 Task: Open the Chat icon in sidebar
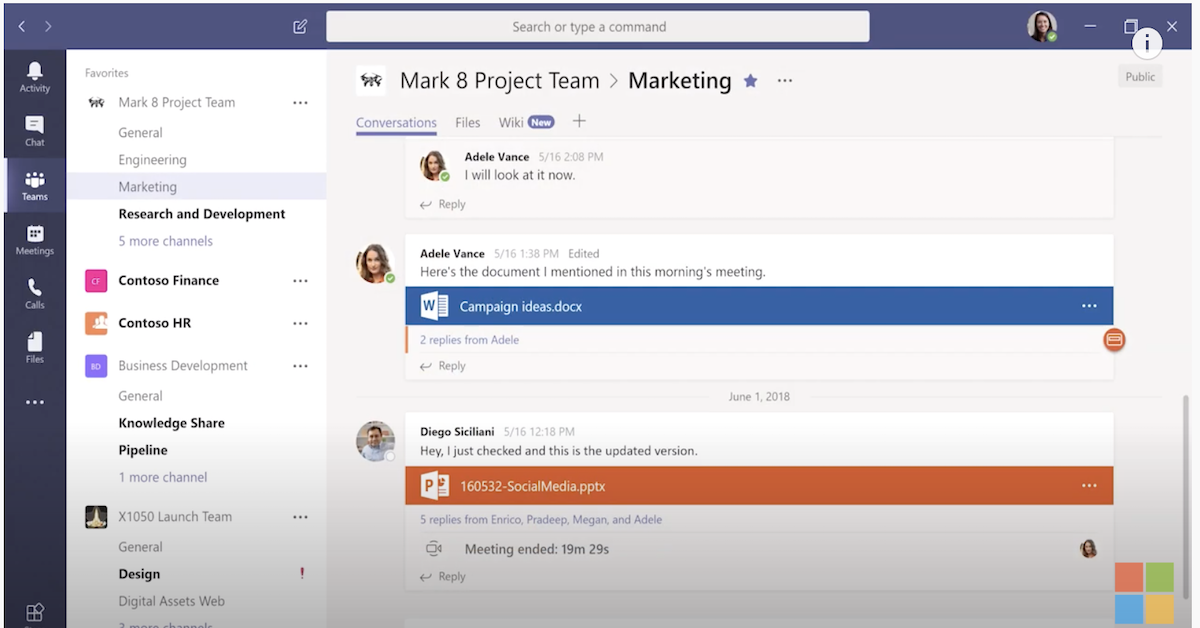tap(35, 130)
